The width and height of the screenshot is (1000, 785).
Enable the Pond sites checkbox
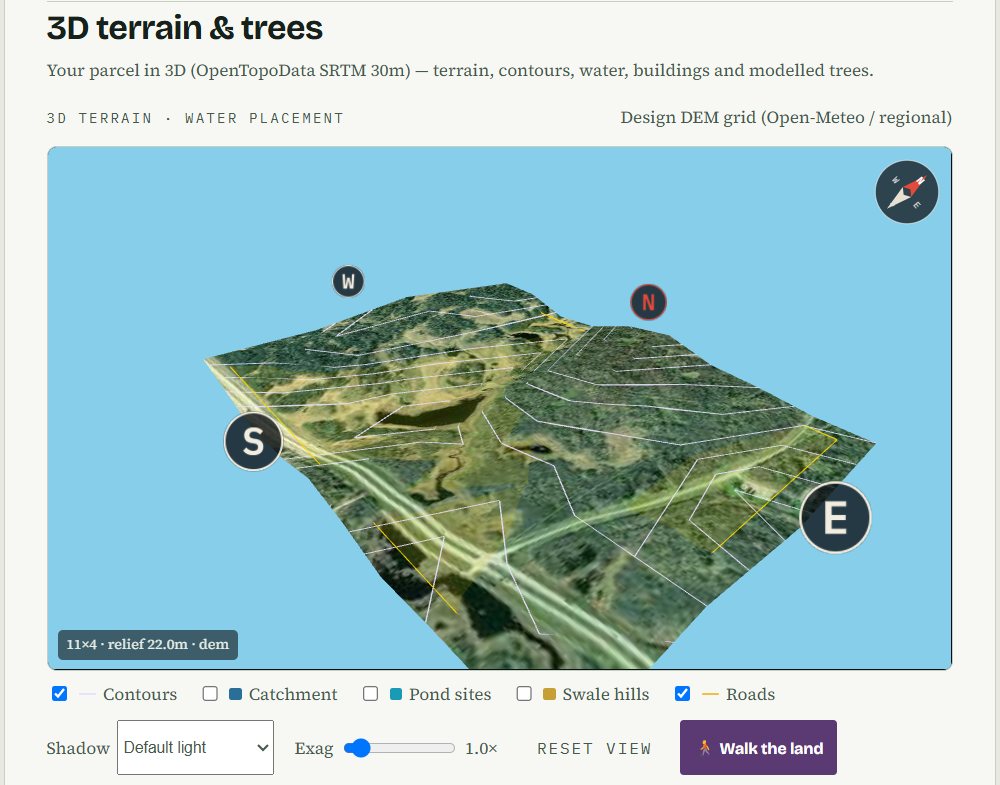[x=370, y=693]
